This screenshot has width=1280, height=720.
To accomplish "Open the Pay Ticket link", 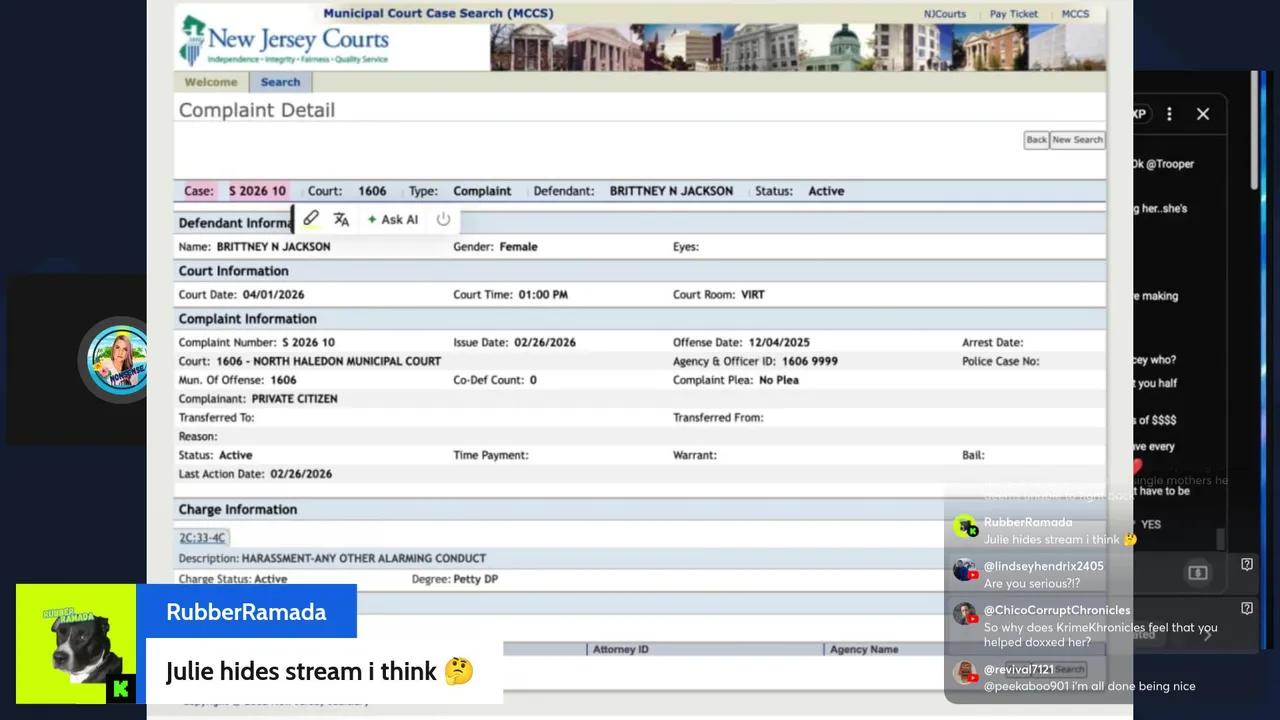I will point(1014,14).
